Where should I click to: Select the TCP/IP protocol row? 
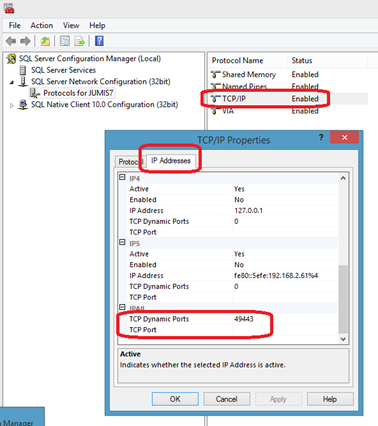click(289, 99)
